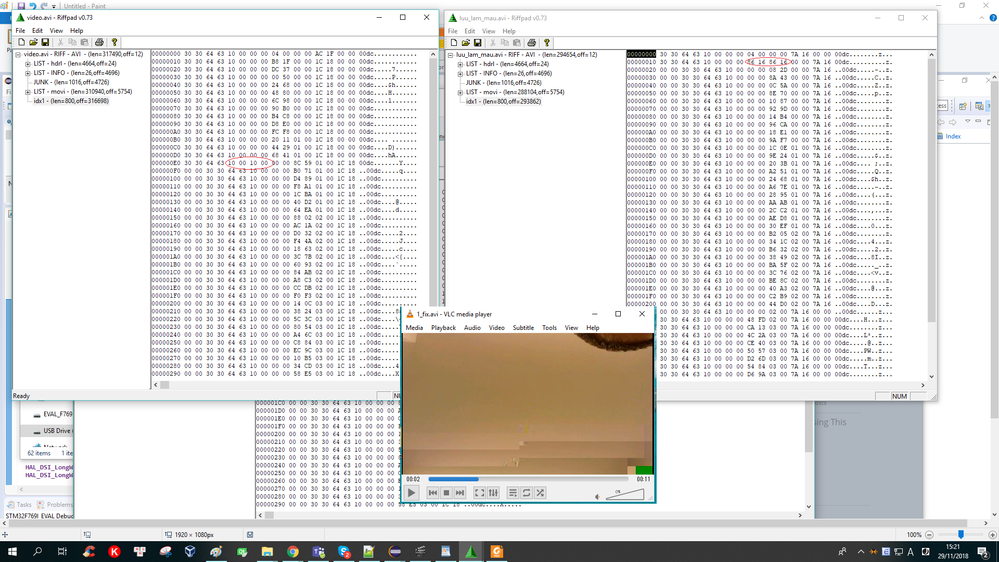Open VLC Media menu
The height and width of the screenshot is (562, 999).
tap(414, 328)
